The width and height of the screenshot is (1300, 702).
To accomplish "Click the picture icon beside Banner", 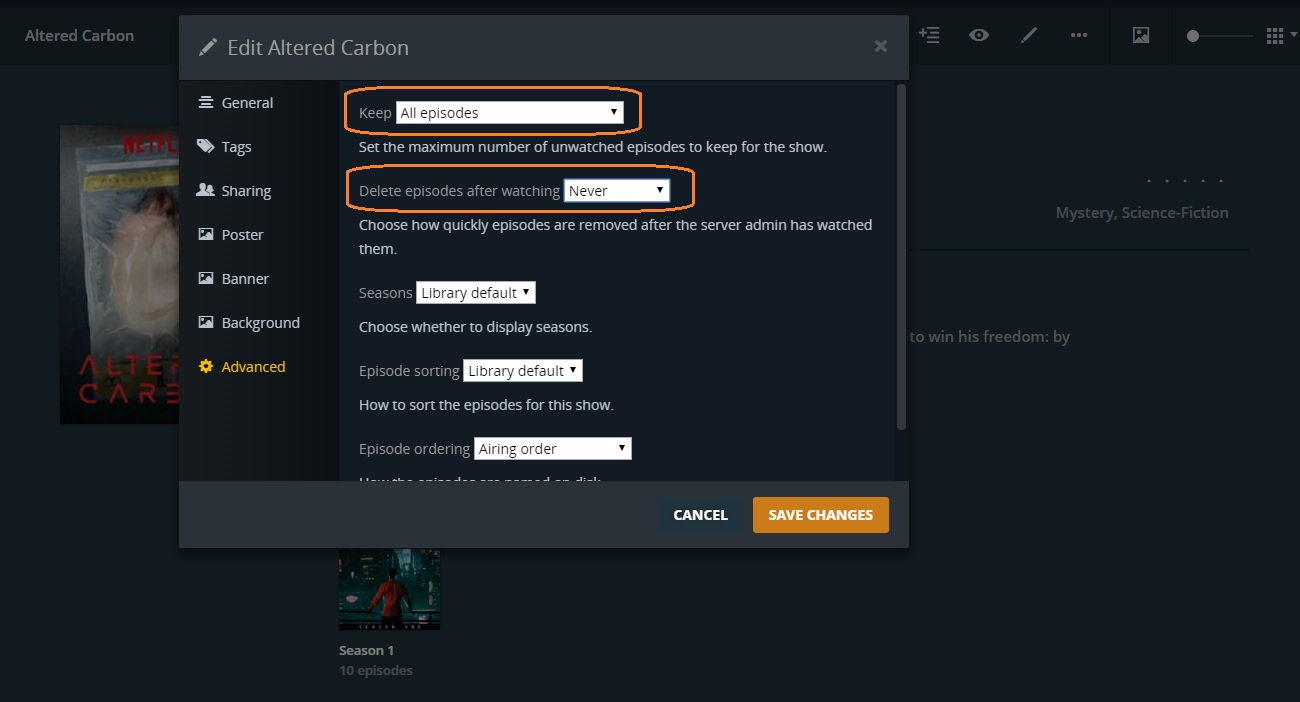I will (x=206, y=278).
